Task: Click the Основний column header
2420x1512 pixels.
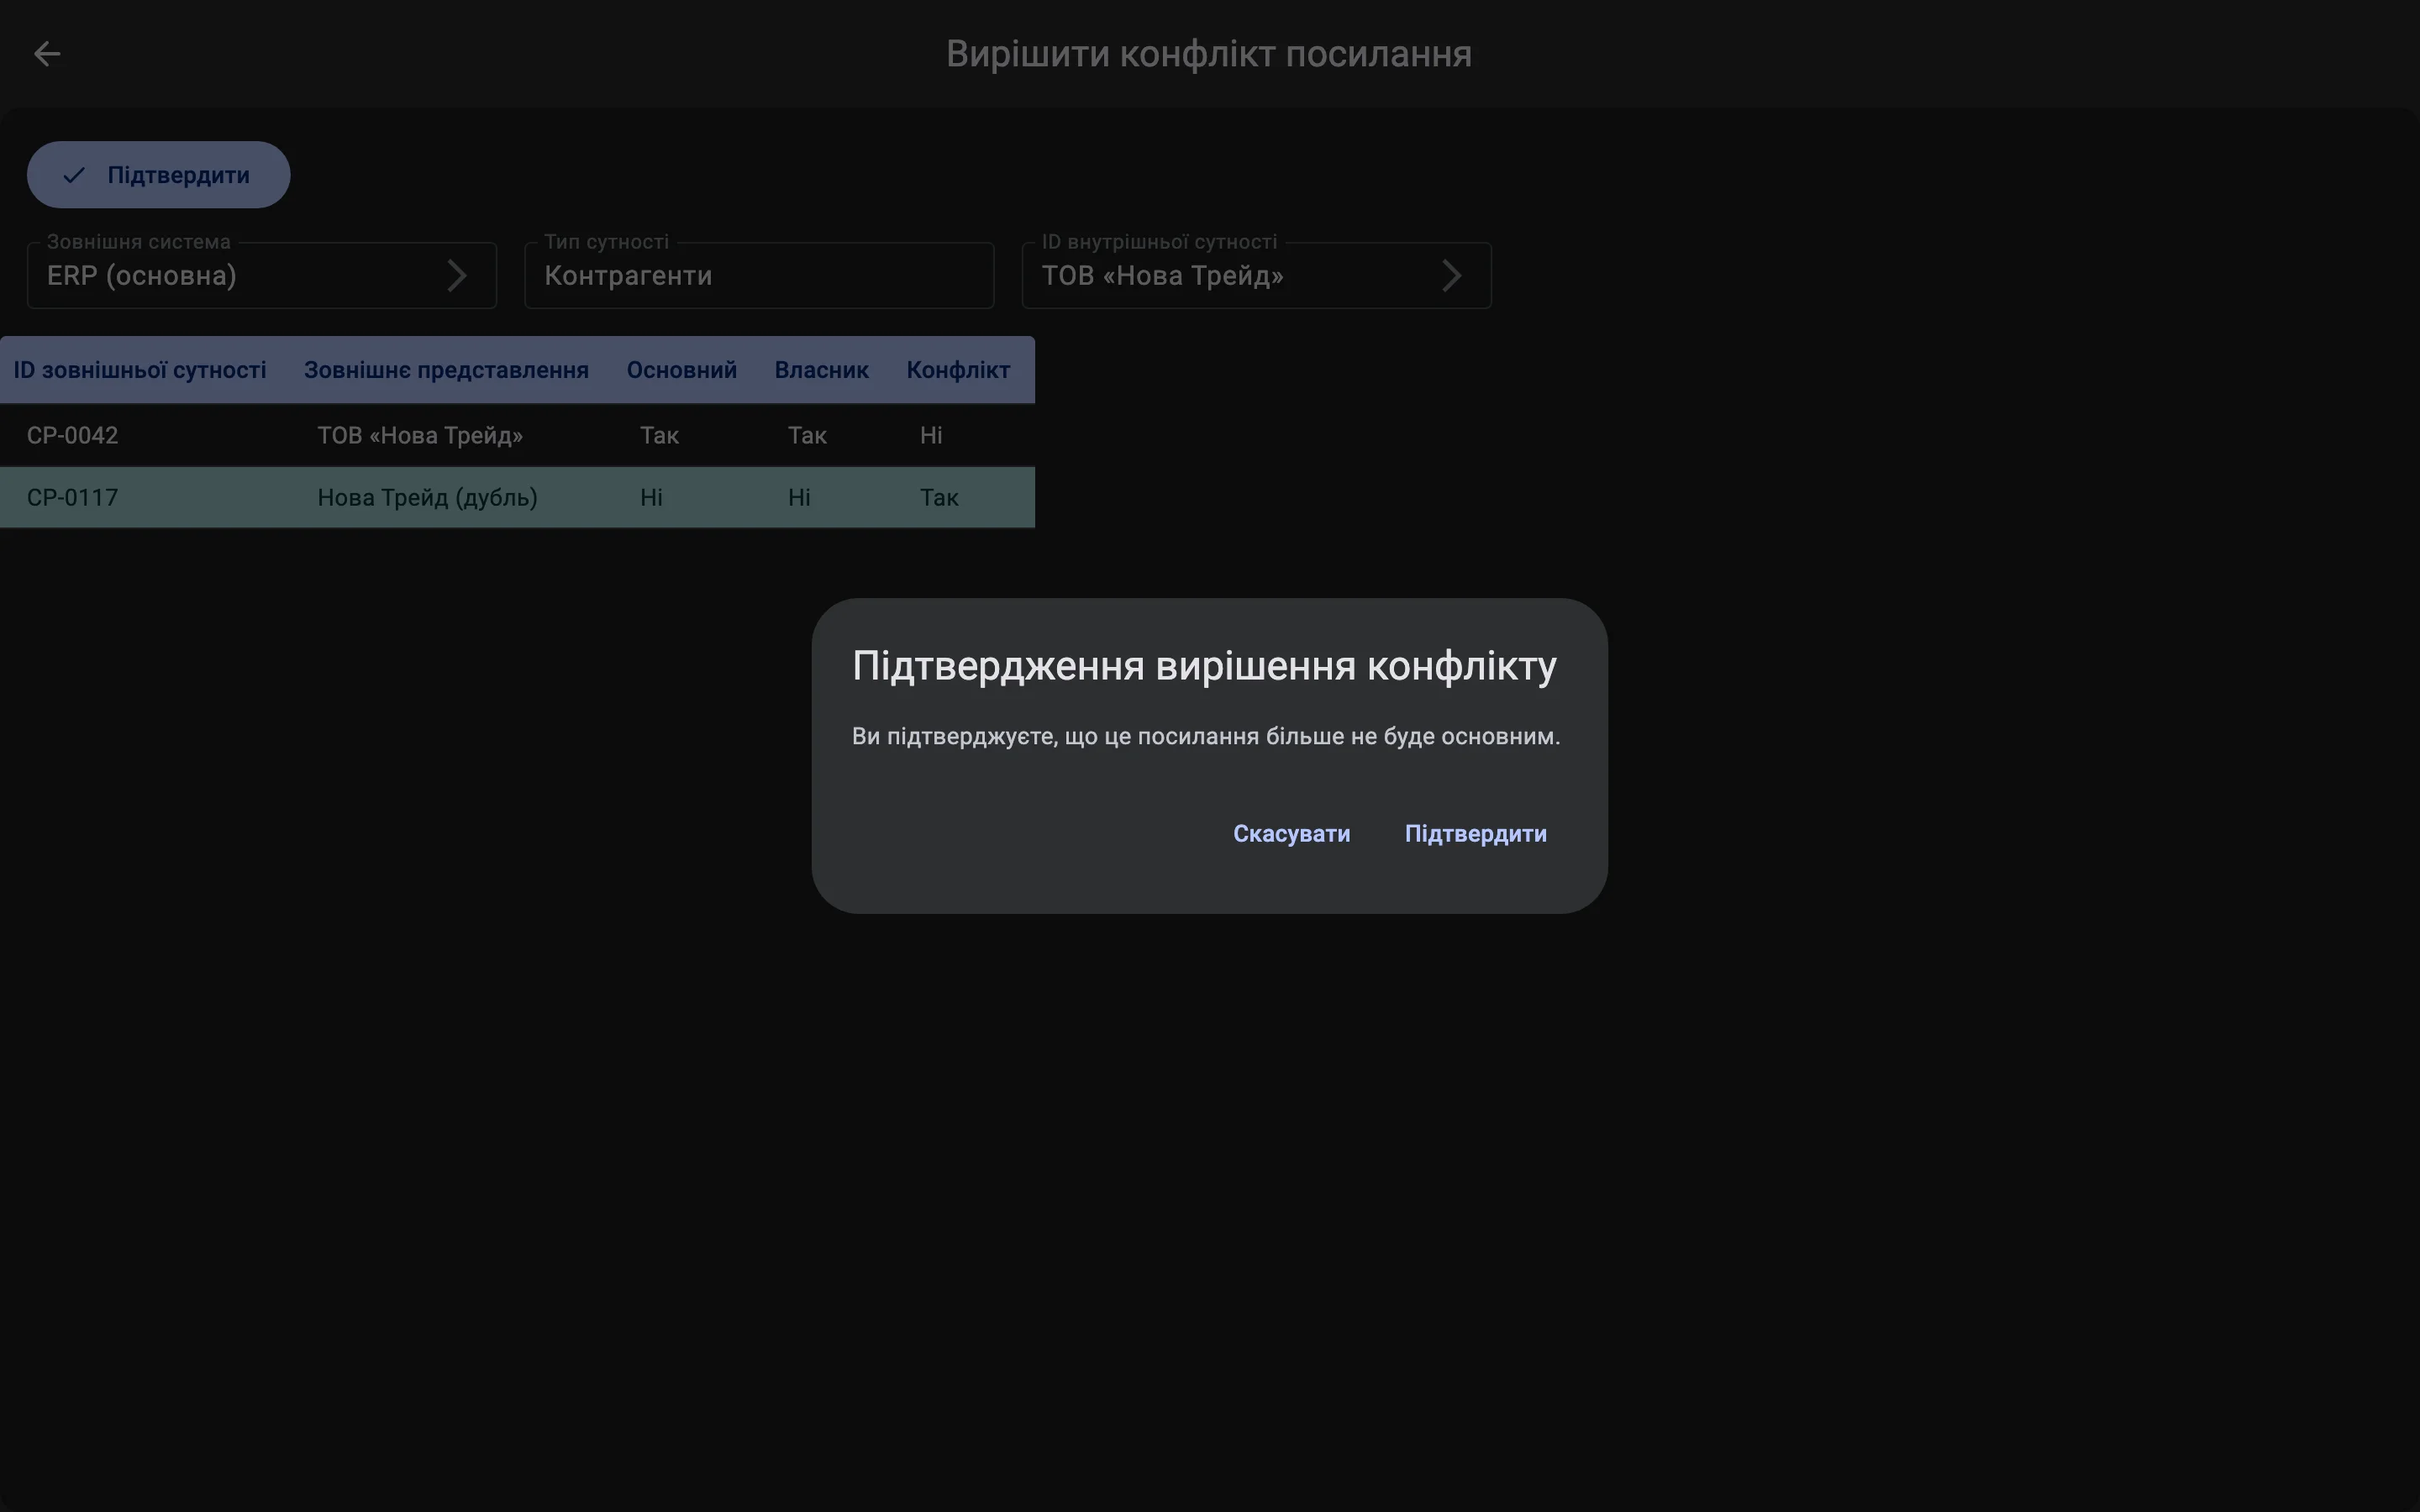Action: (x=682, y=371)
